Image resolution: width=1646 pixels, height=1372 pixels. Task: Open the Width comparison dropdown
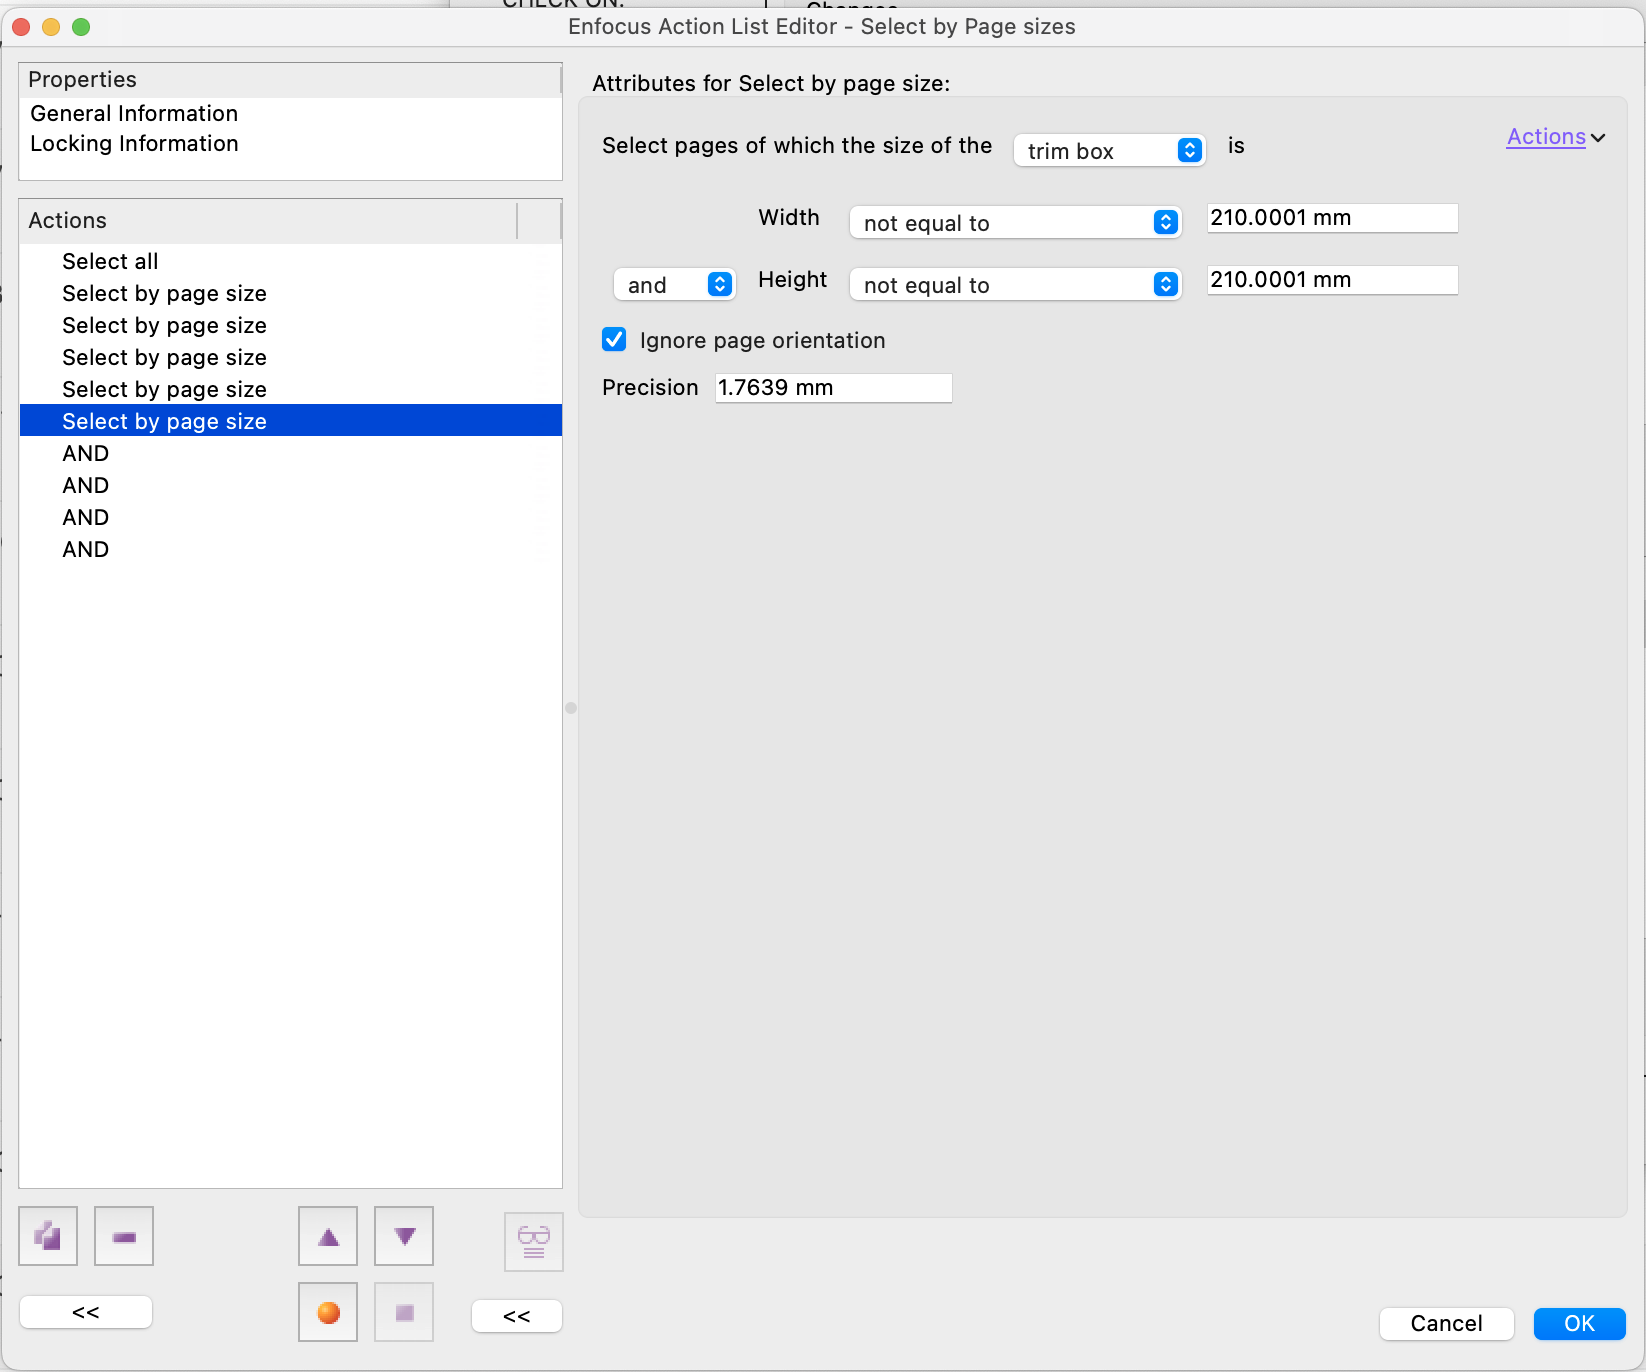(x=1015, y=222)
